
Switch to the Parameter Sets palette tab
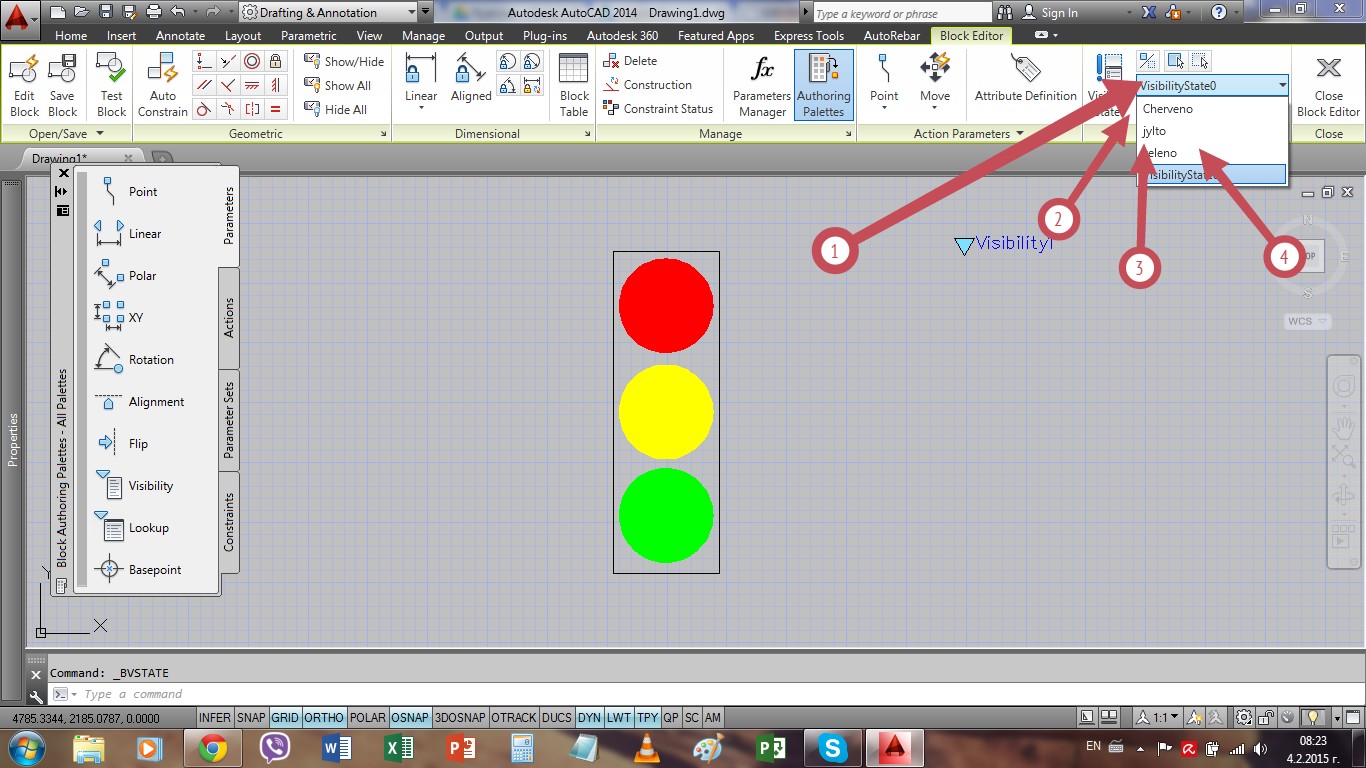[229, 419]
